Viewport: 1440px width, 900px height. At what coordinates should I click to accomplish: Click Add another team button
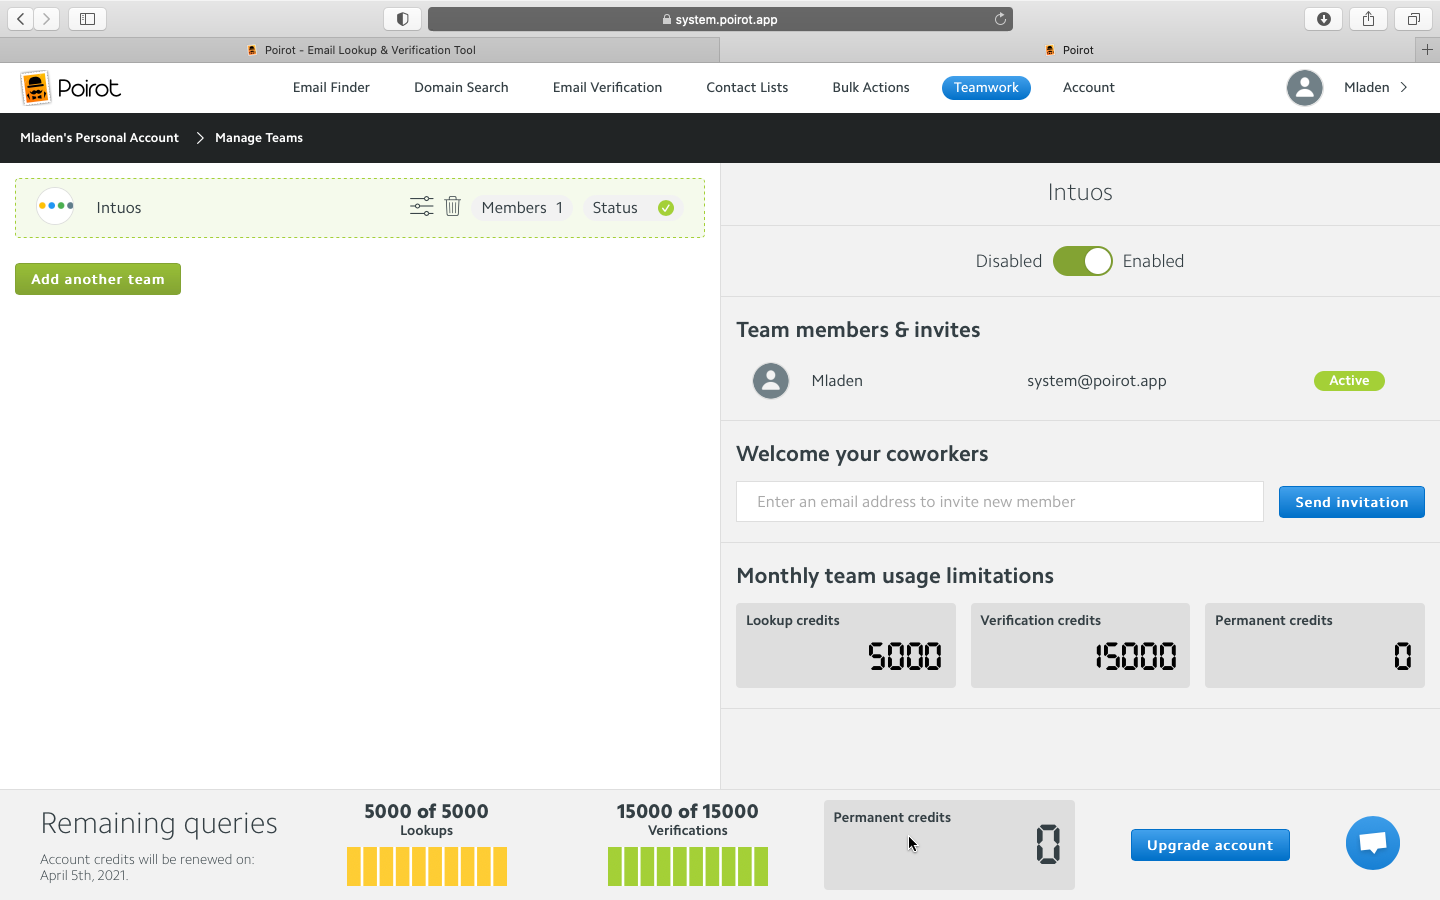tap(98, 279)
